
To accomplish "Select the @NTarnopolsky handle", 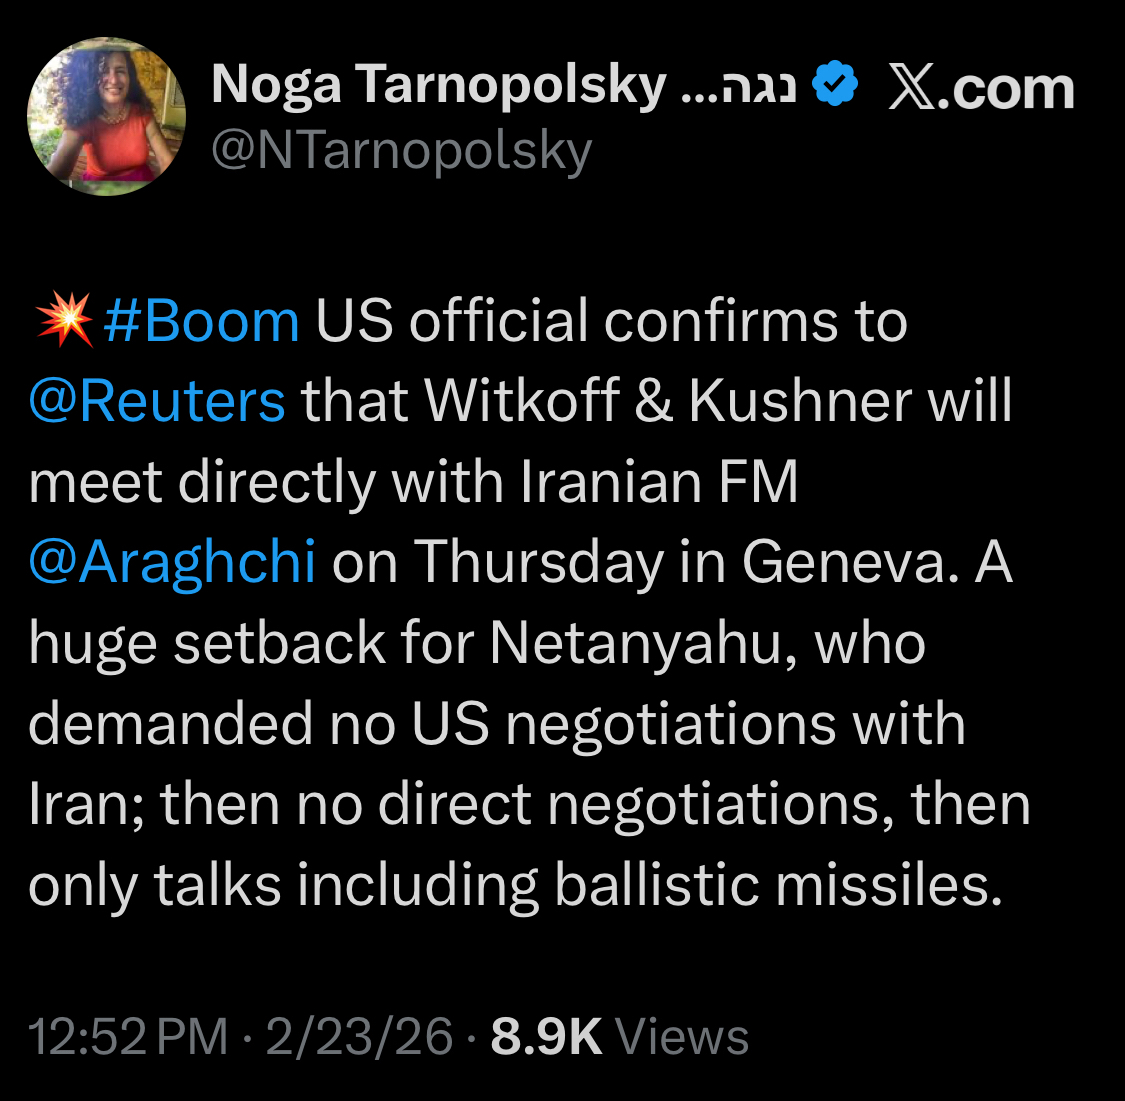I will (x=402, y=151).
